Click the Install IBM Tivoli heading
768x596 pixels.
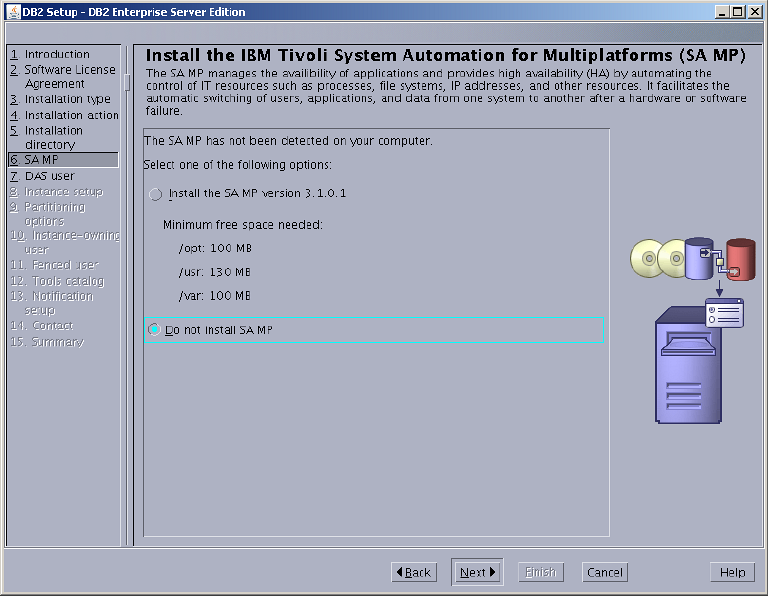[x=446, y=55]
